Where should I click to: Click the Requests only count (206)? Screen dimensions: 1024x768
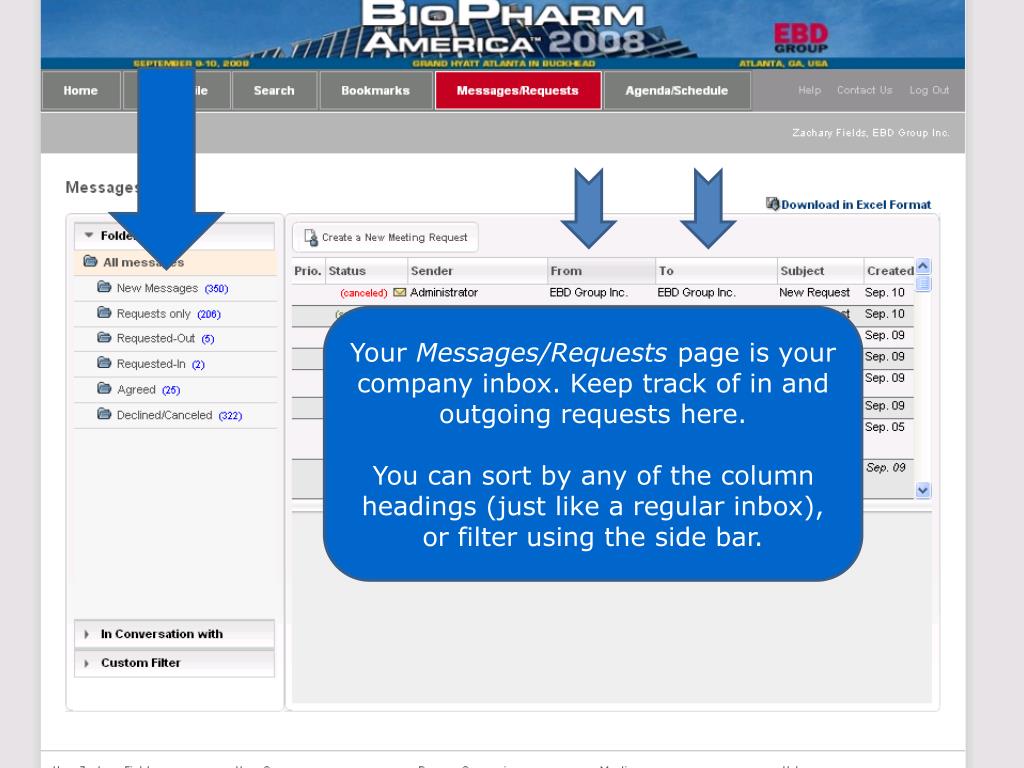coord(209,314)
